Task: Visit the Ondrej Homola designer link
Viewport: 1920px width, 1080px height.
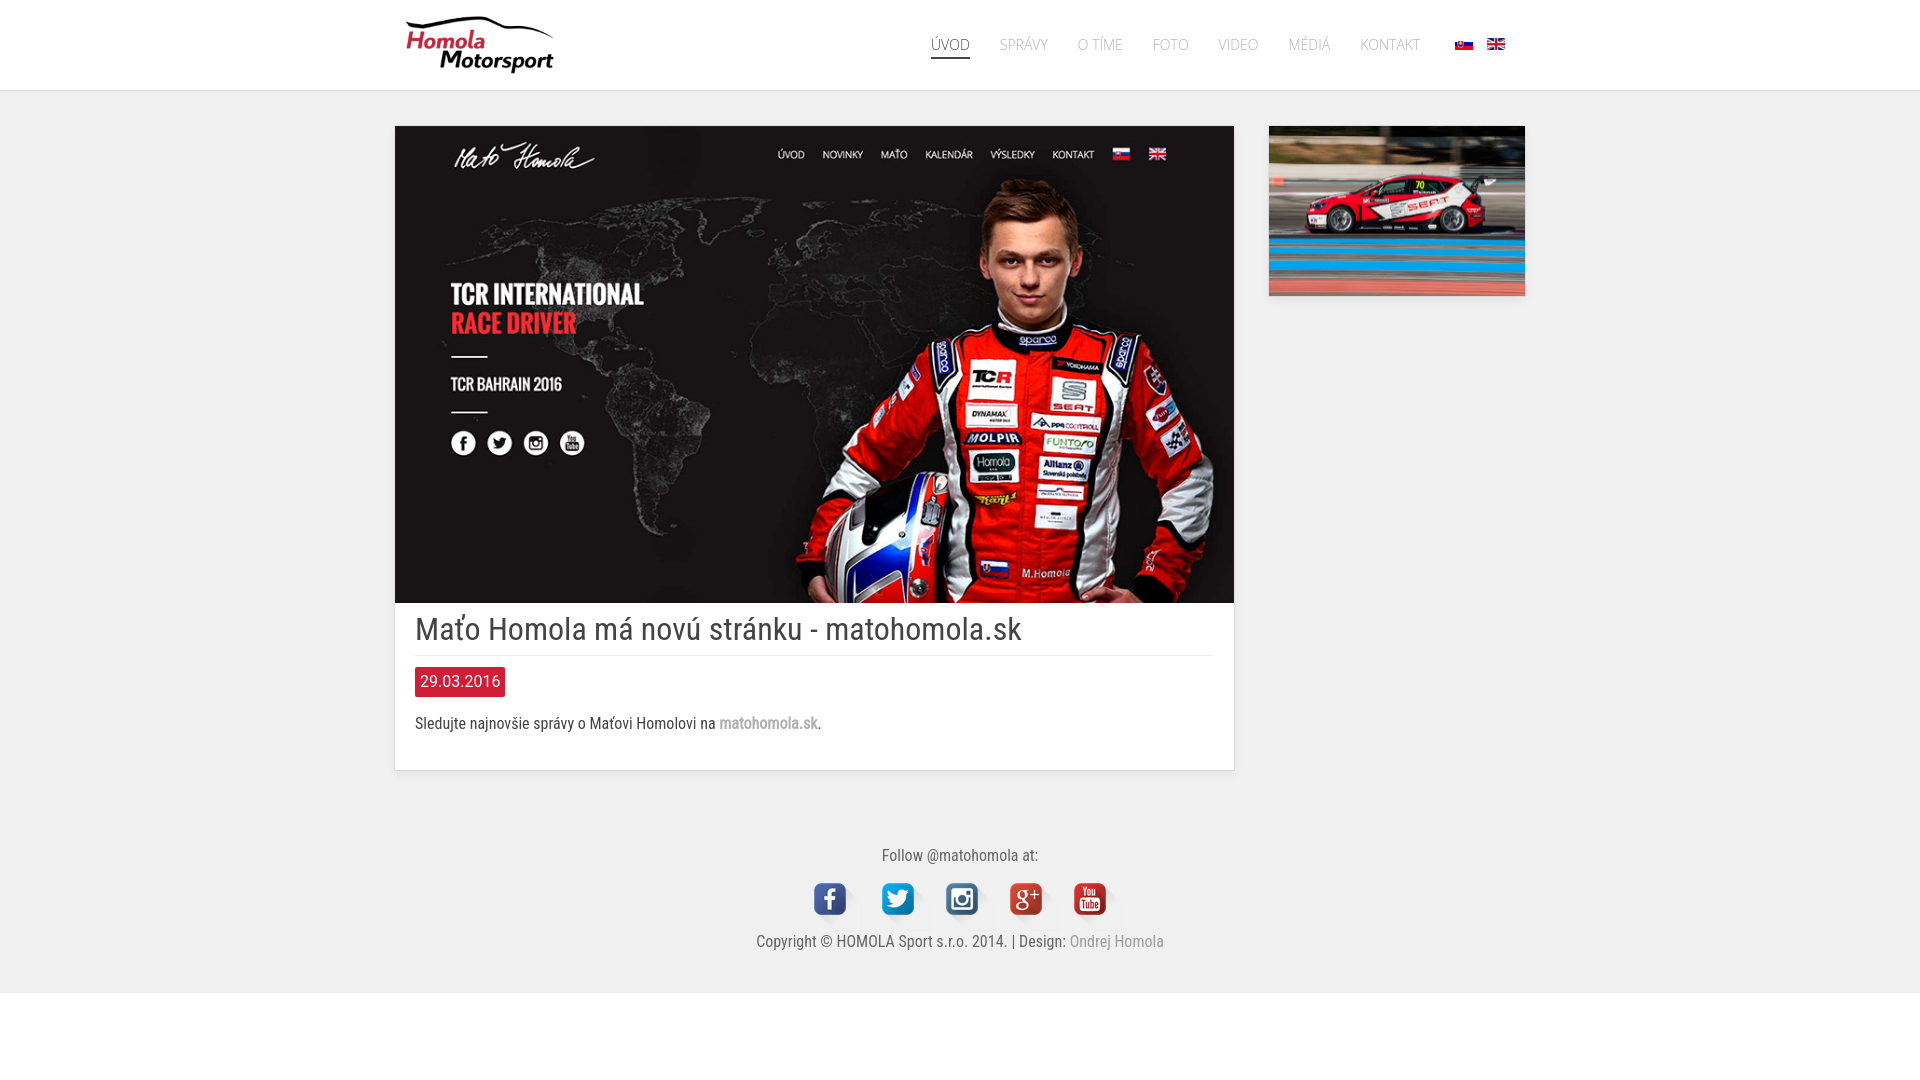Action: pyautogui.click(x=1117, y=941)
